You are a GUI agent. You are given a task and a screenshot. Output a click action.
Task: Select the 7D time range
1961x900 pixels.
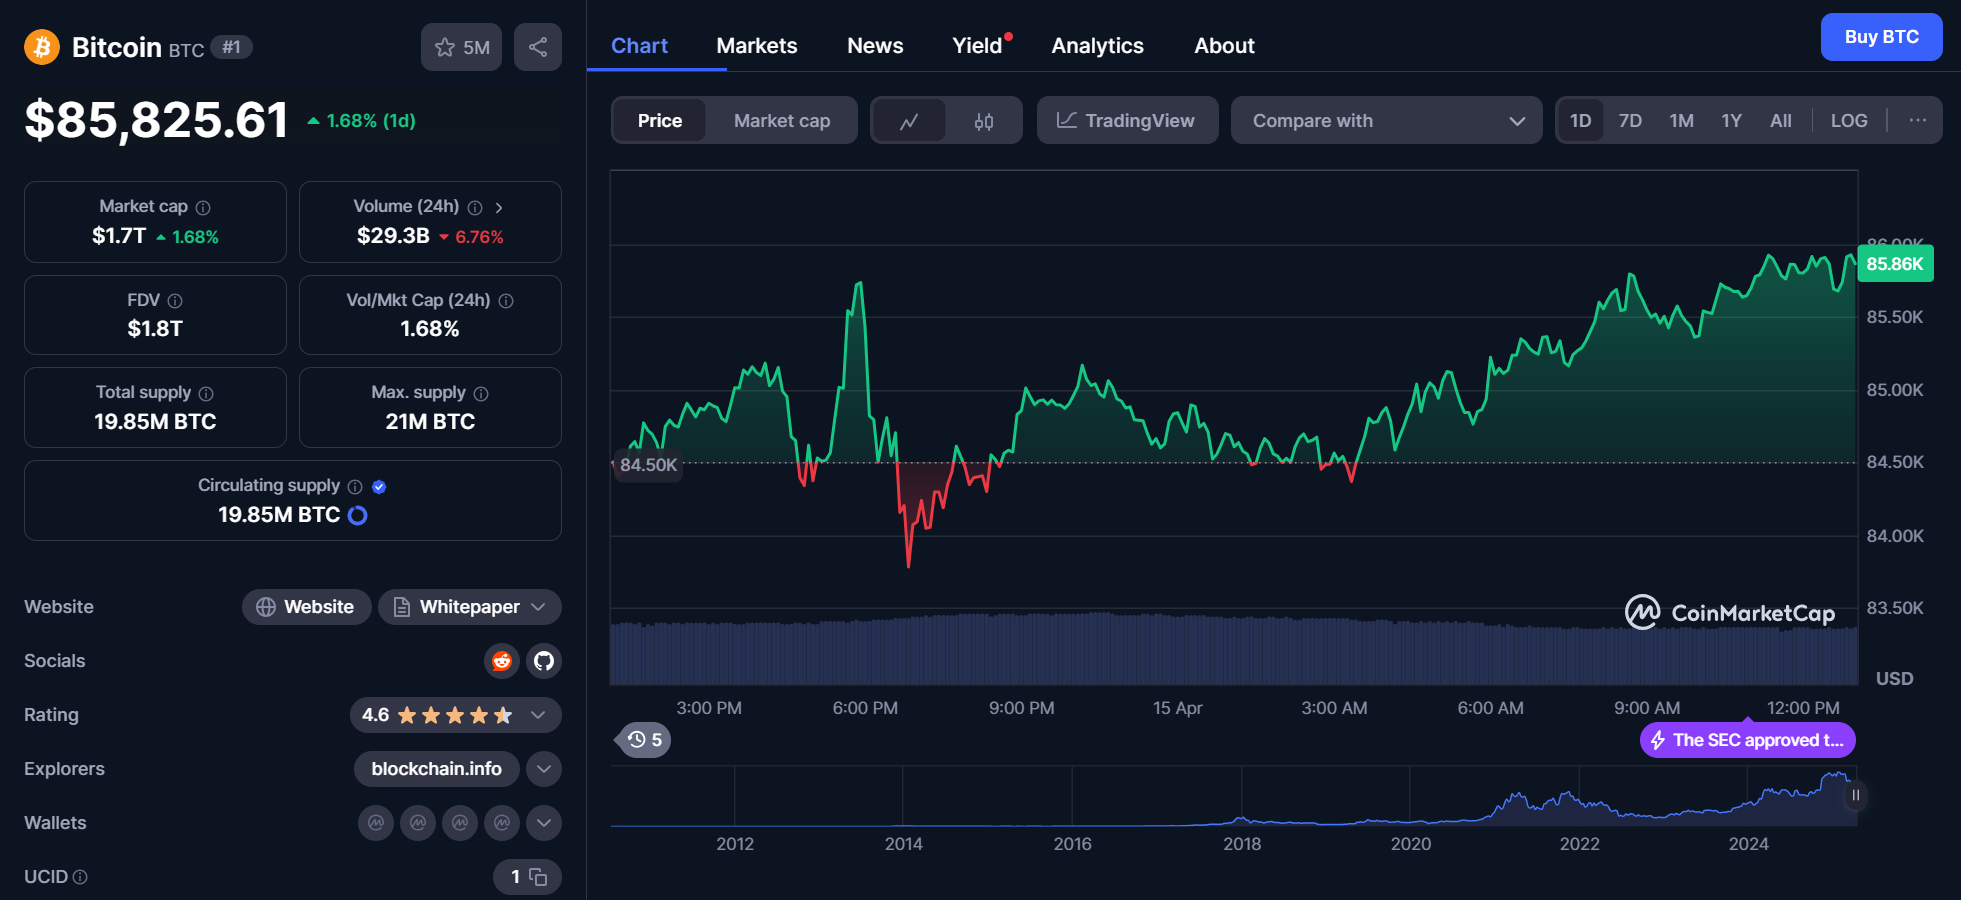1630,121
